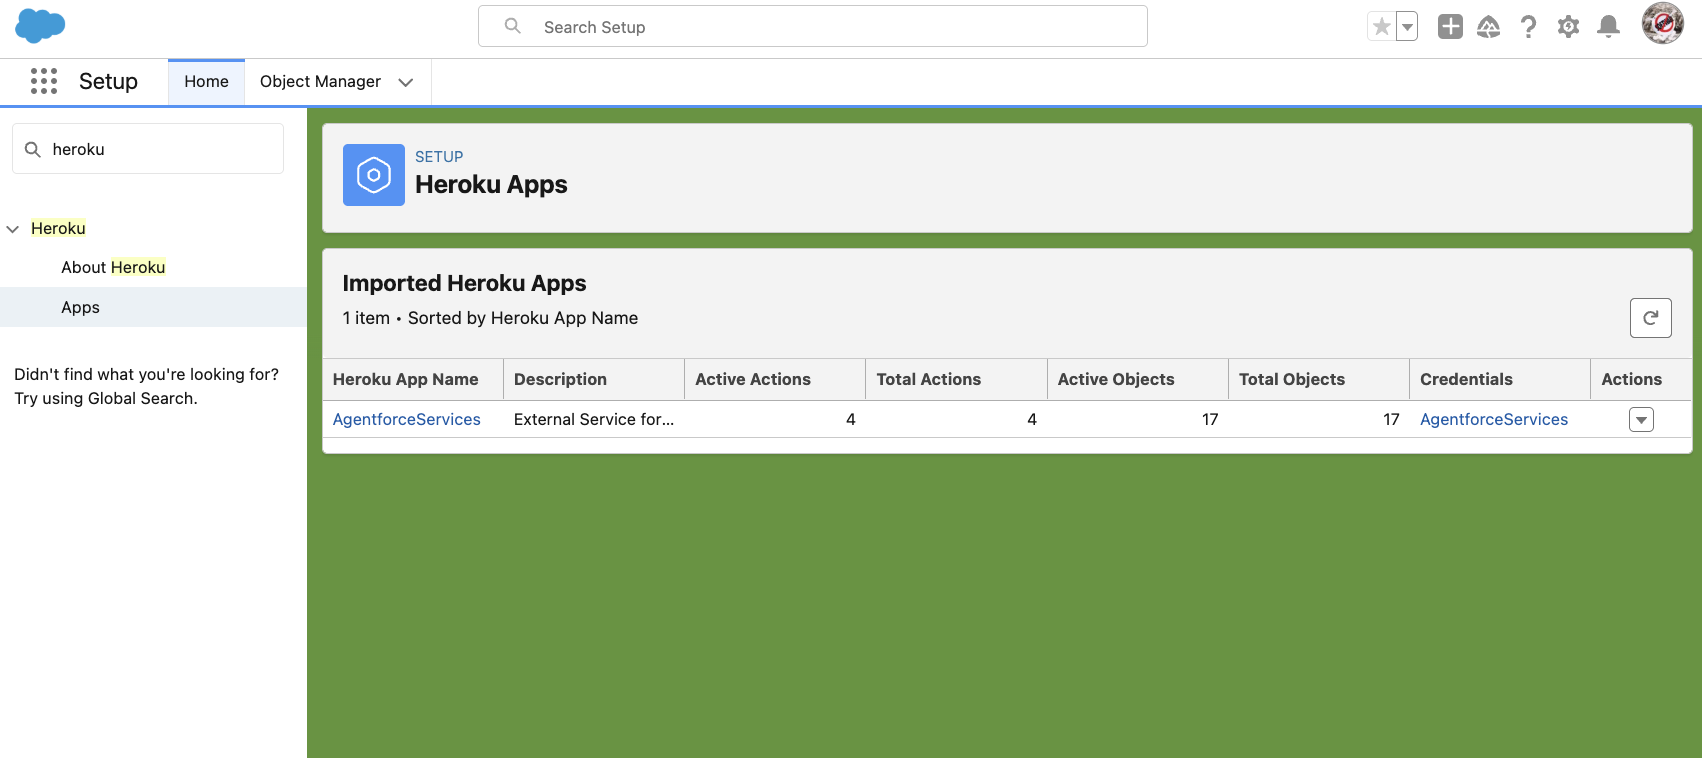Click the 'Imported Heroku Apps' heading
Image resolution: width=1702 pixels, height=758 pixels.
(464, 283)
